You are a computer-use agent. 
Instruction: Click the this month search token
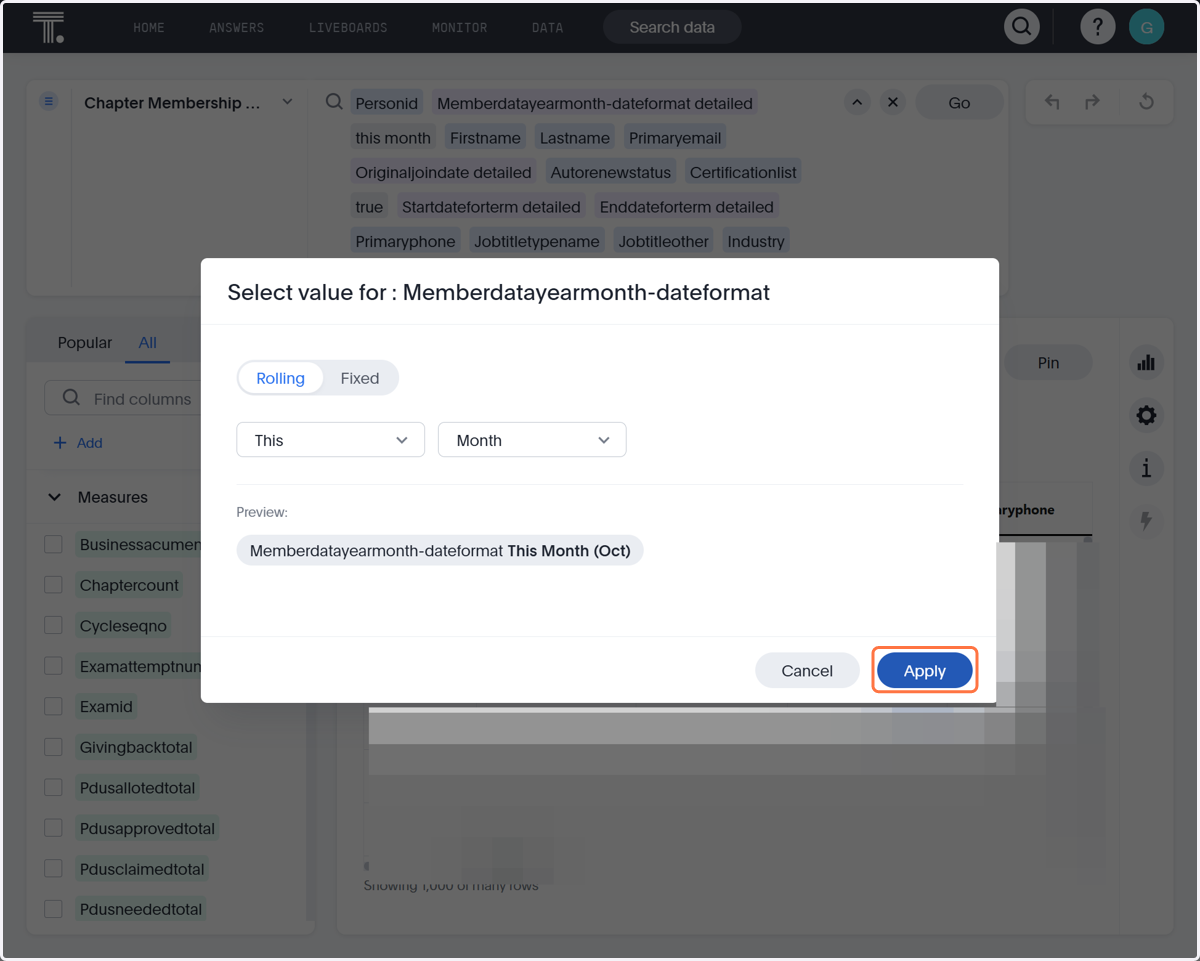click(x=393, y=138)
